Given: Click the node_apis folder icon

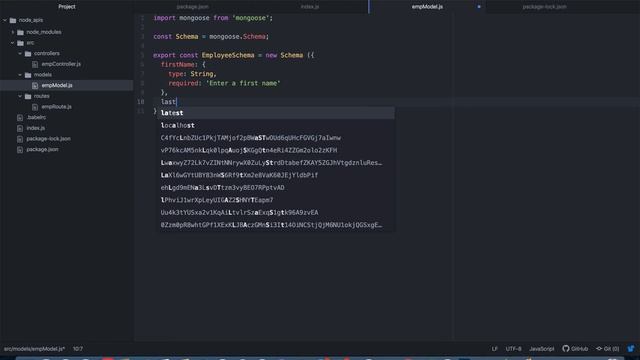Looking at the screenshot, I should point(13,20).
